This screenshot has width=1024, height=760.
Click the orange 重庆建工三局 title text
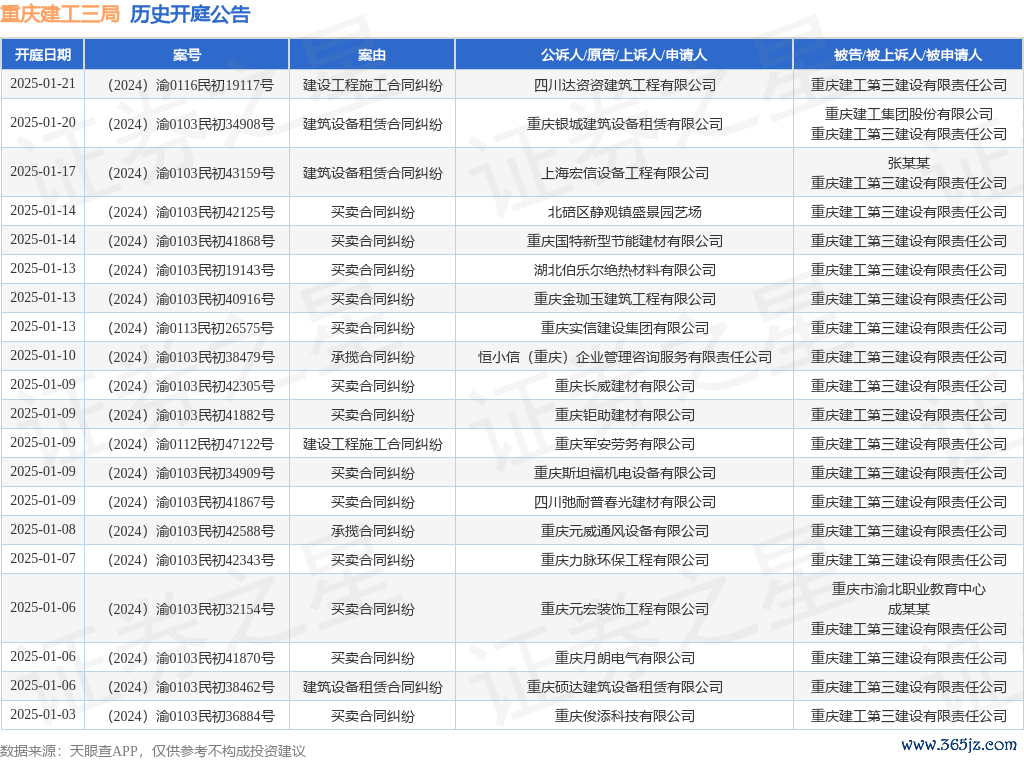coord(59,14)
